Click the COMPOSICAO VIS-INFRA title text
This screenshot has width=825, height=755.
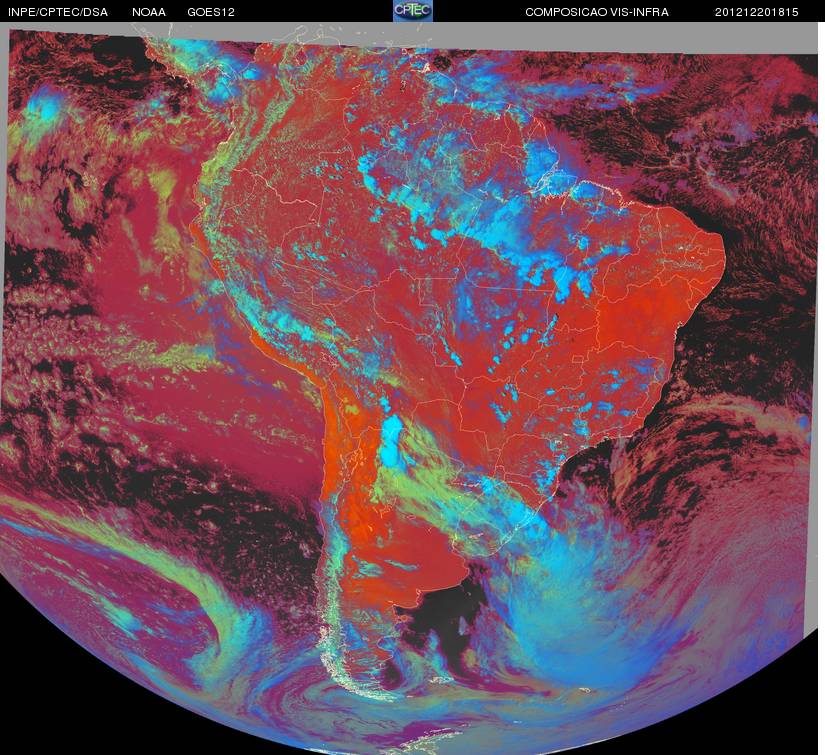click(597, 12)
